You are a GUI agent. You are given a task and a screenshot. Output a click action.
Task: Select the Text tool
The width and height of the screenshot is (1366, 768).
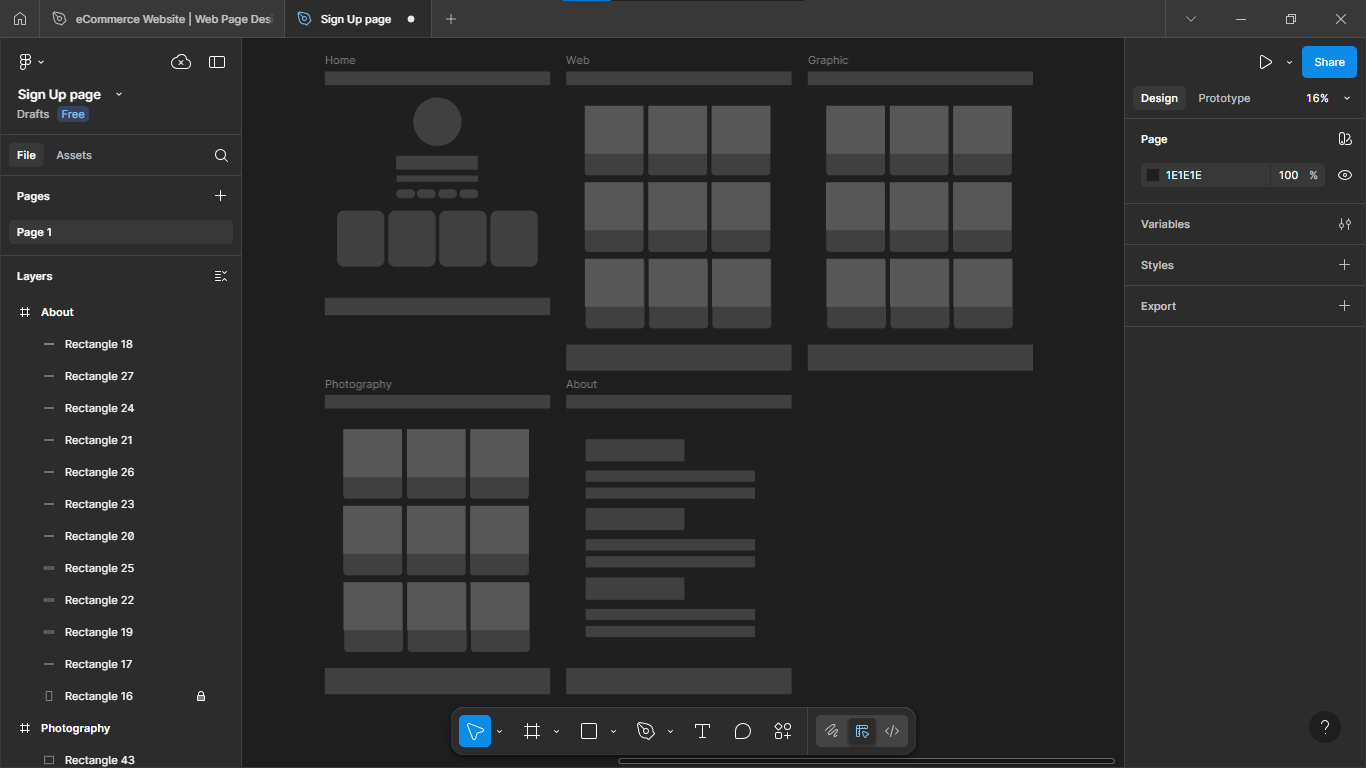[x=702, y=731]
